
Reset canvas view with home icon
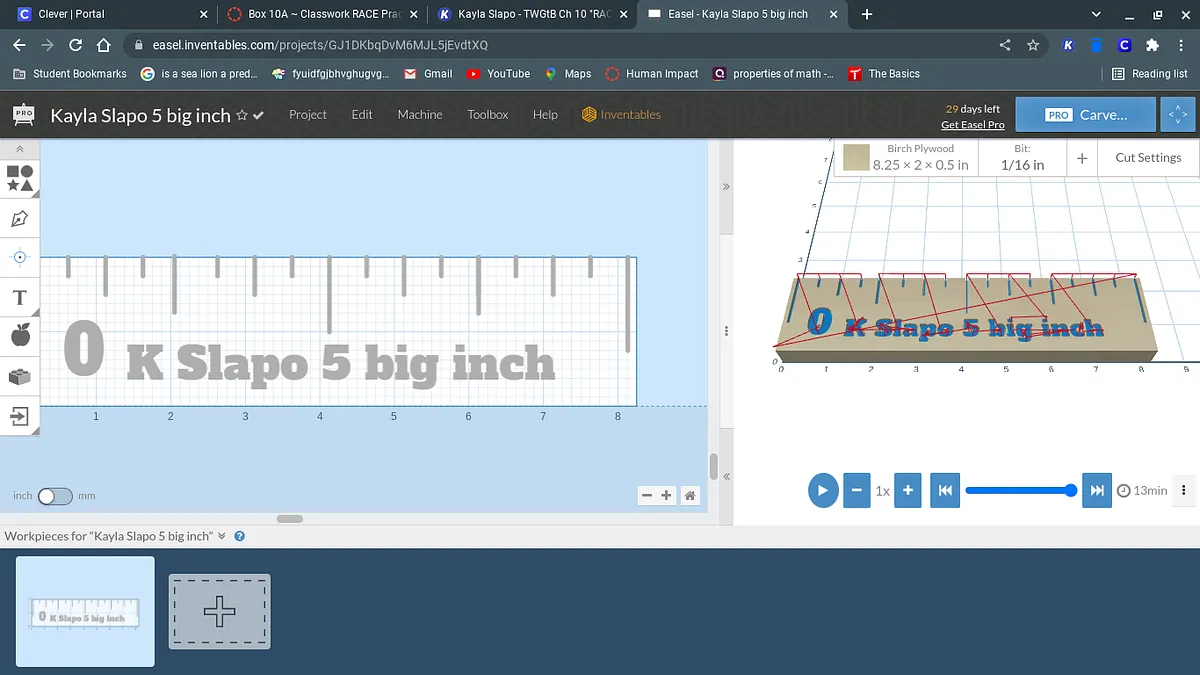click(690, 495)
